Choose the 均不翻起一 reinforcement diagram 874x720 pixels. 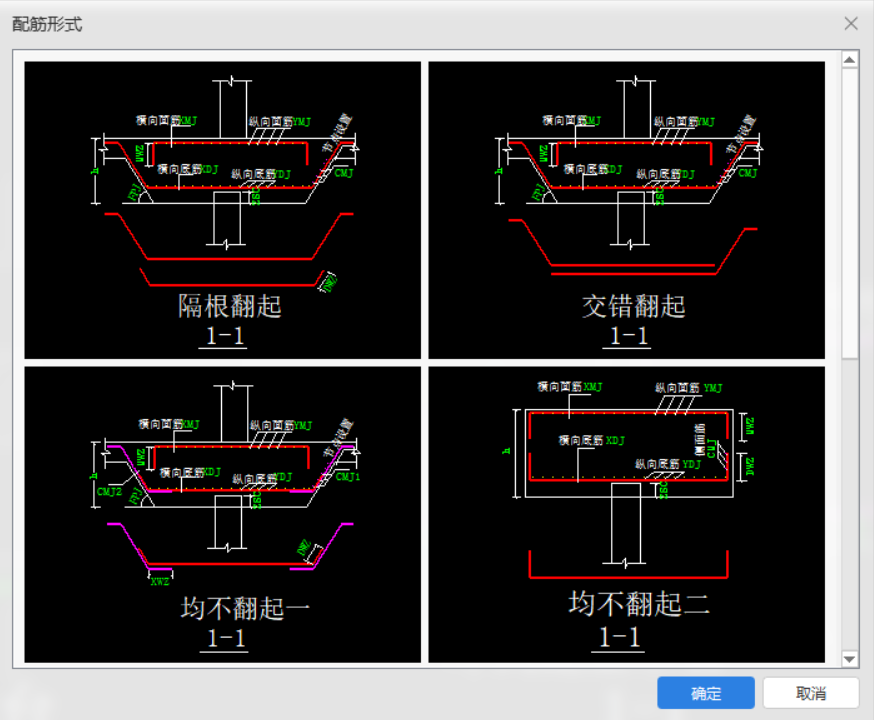[222, 514]
